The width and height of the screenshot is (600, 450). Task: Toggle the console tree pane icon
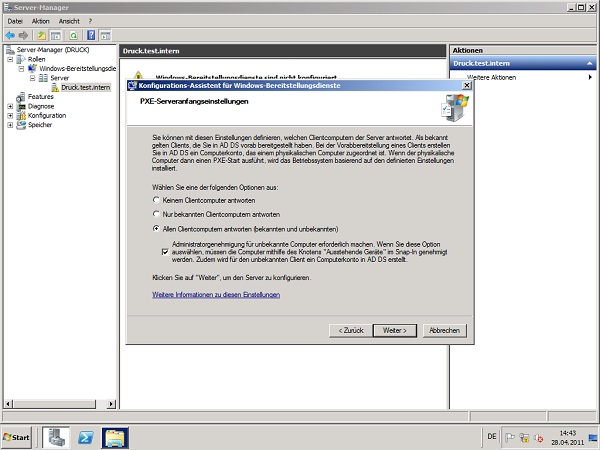[x=56, y=36]
